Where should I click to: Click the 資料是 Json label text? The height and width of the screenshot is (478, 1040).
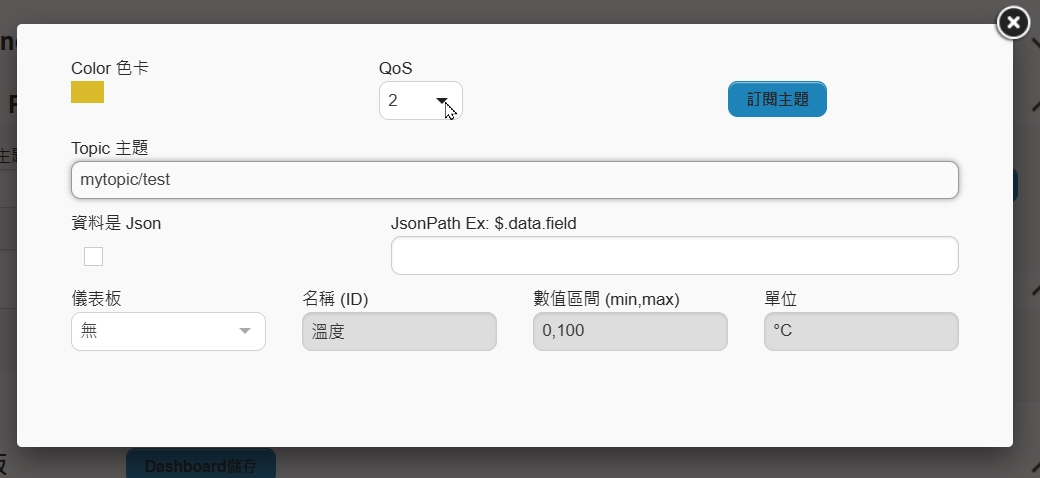(116, 223)
